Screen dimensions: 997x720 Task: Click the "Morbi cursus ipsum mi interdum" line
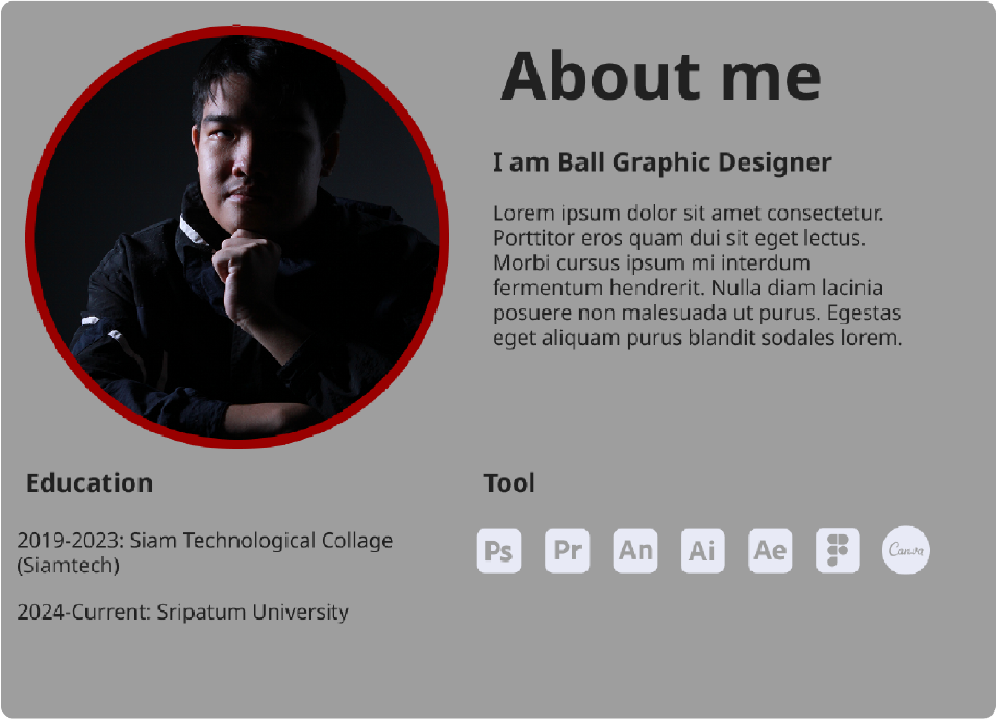click(x=652, y=263)
